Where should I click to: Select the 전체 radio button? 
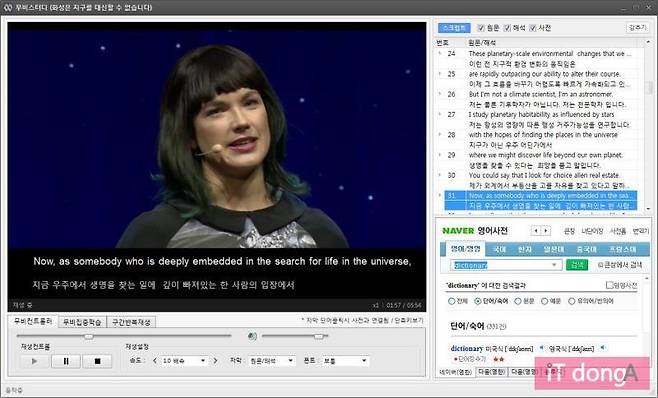(x=452, y=301)
